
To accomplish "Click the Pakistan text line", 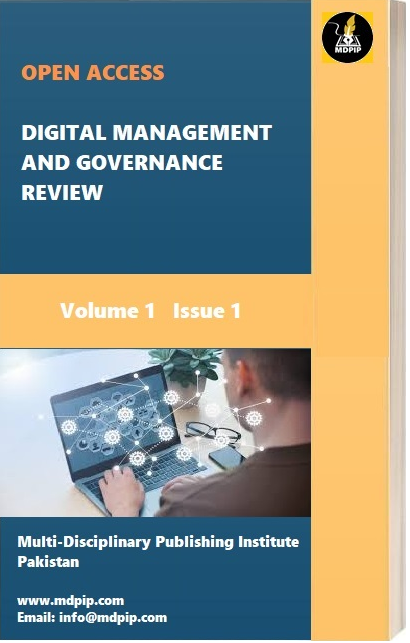I will click(x=48, y=561).
